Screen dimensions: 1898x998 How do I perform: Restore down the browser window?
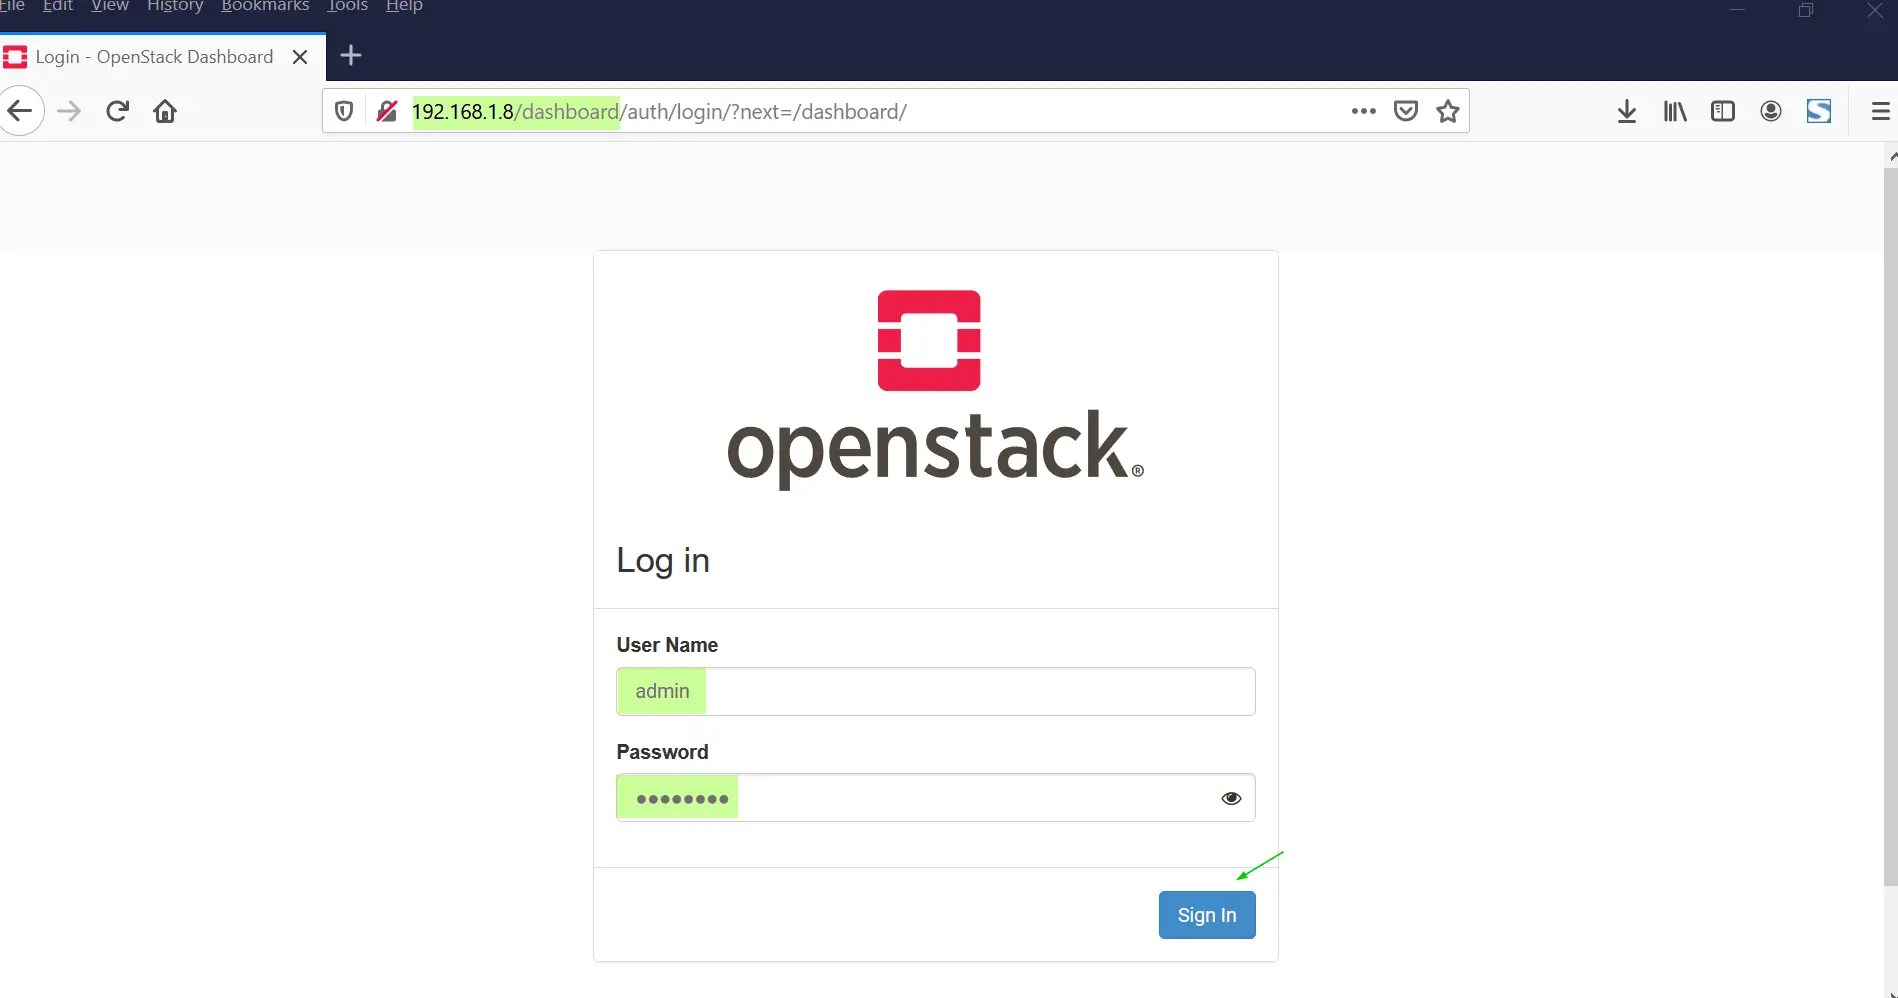click(x=1806, y=10)
